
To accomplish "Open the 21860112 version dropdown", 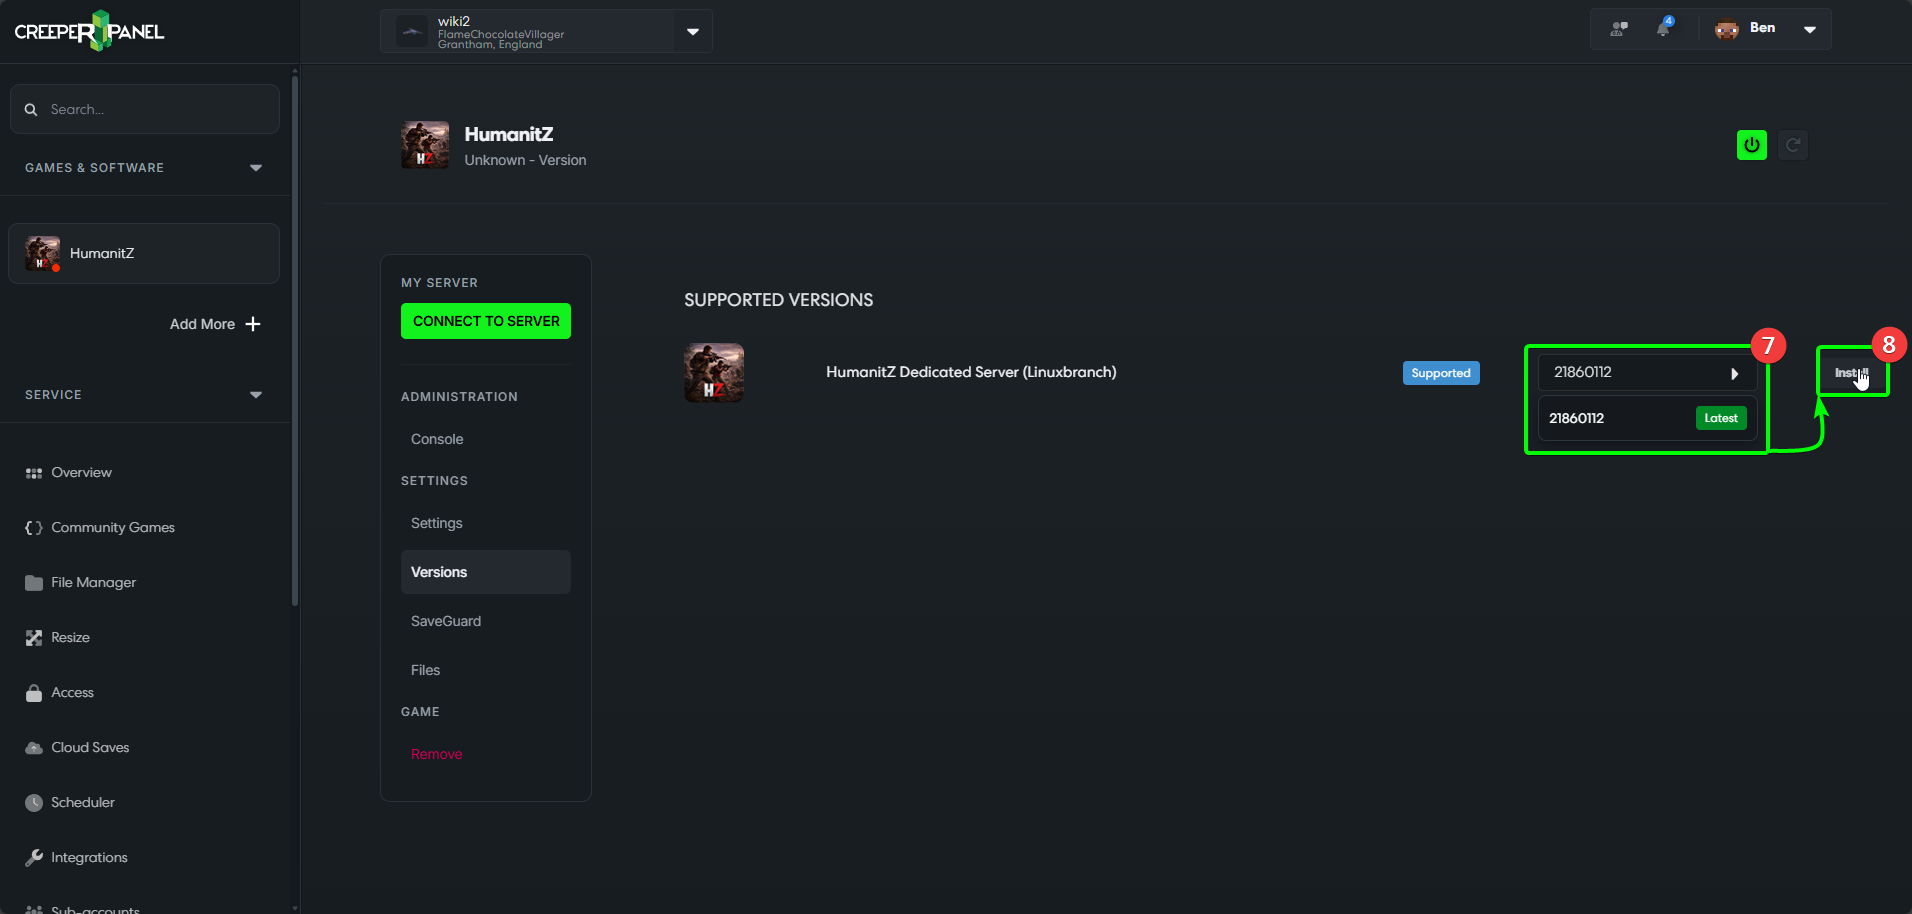I will pyautogui.click(x=1646, y=373).
